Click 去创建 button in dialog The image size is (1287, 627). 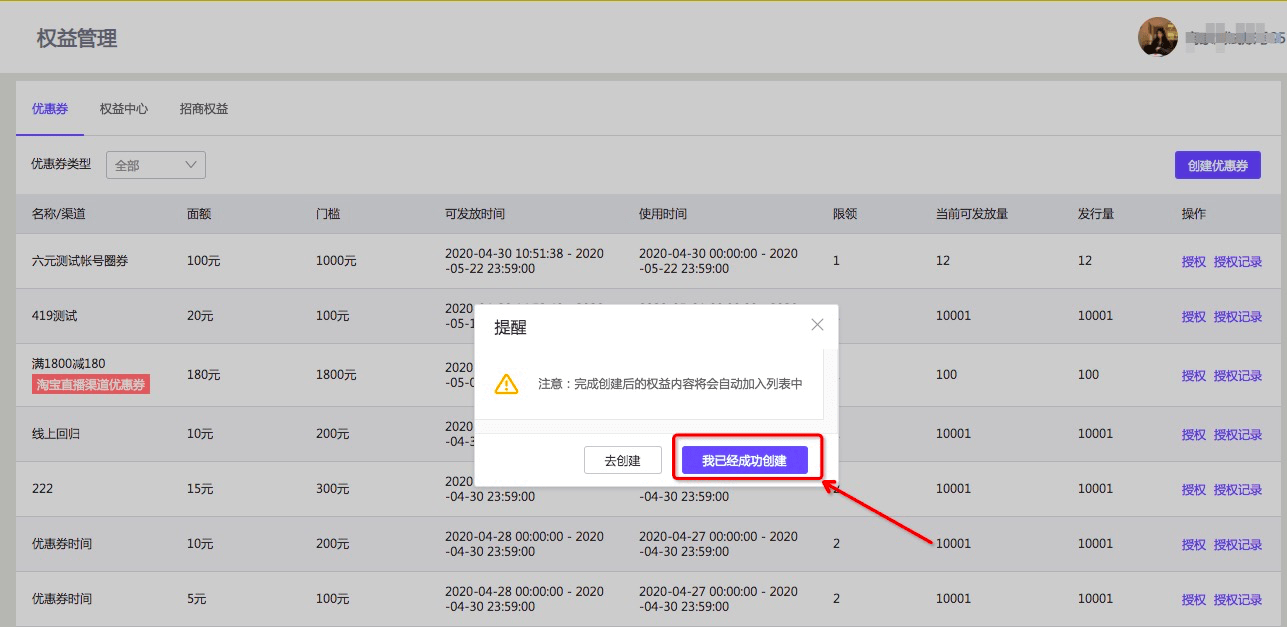coord(622,460)
